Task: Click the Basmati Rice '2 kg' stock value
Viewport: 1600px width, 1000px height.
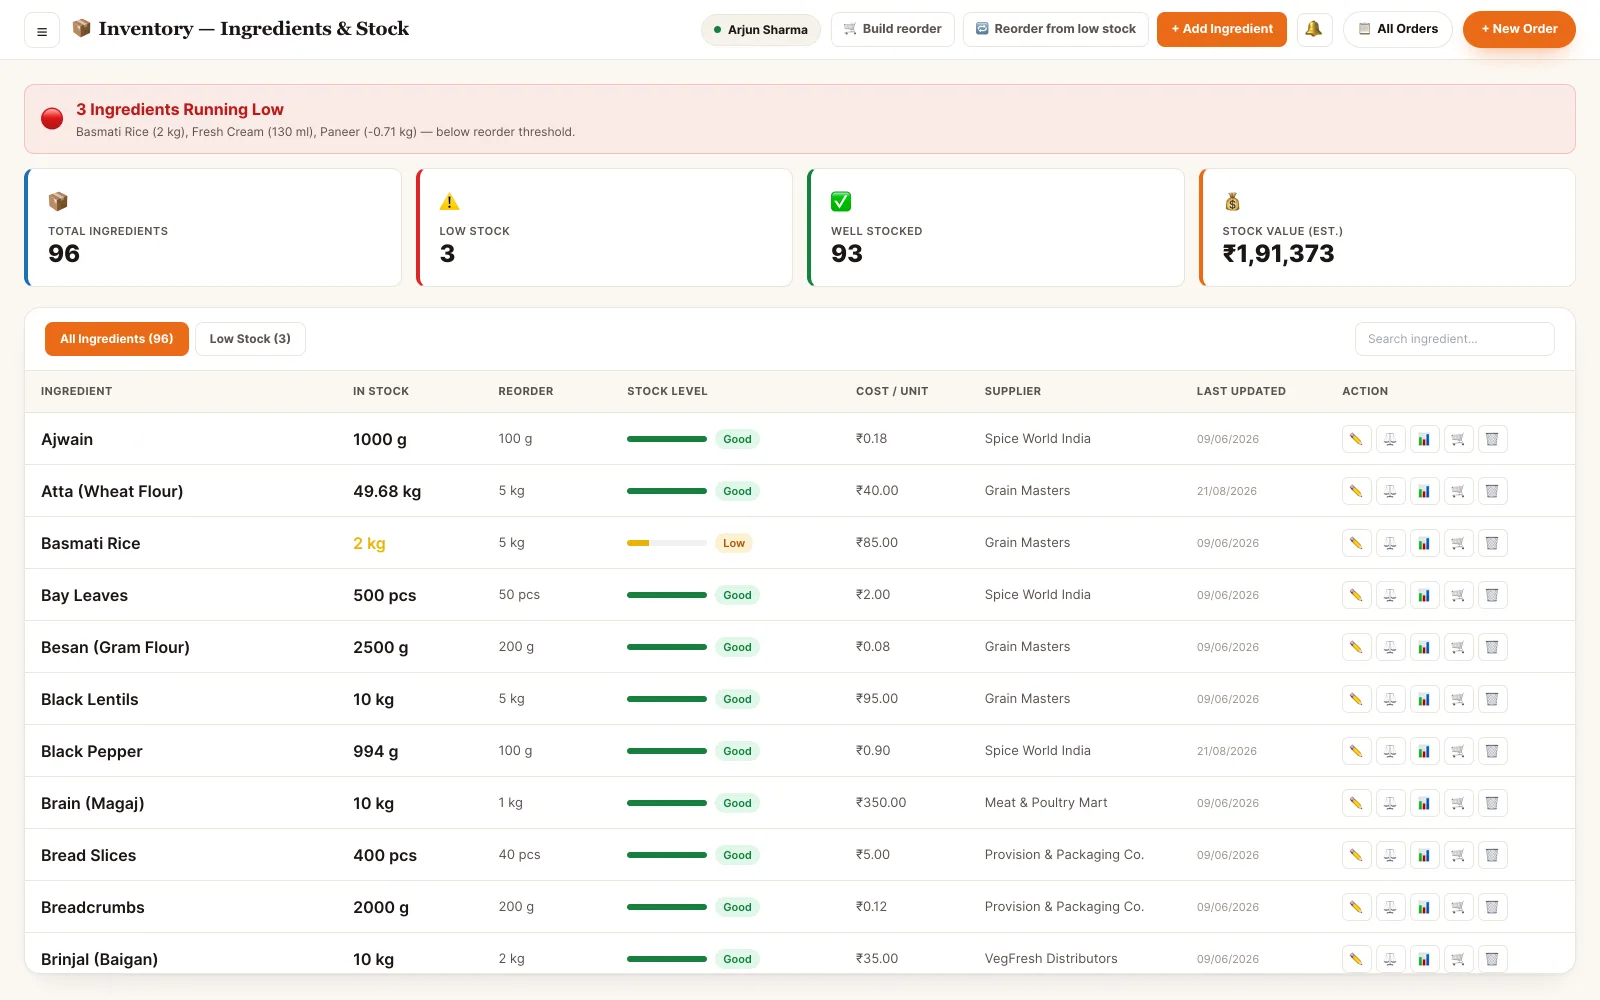Action: (369, 544)
